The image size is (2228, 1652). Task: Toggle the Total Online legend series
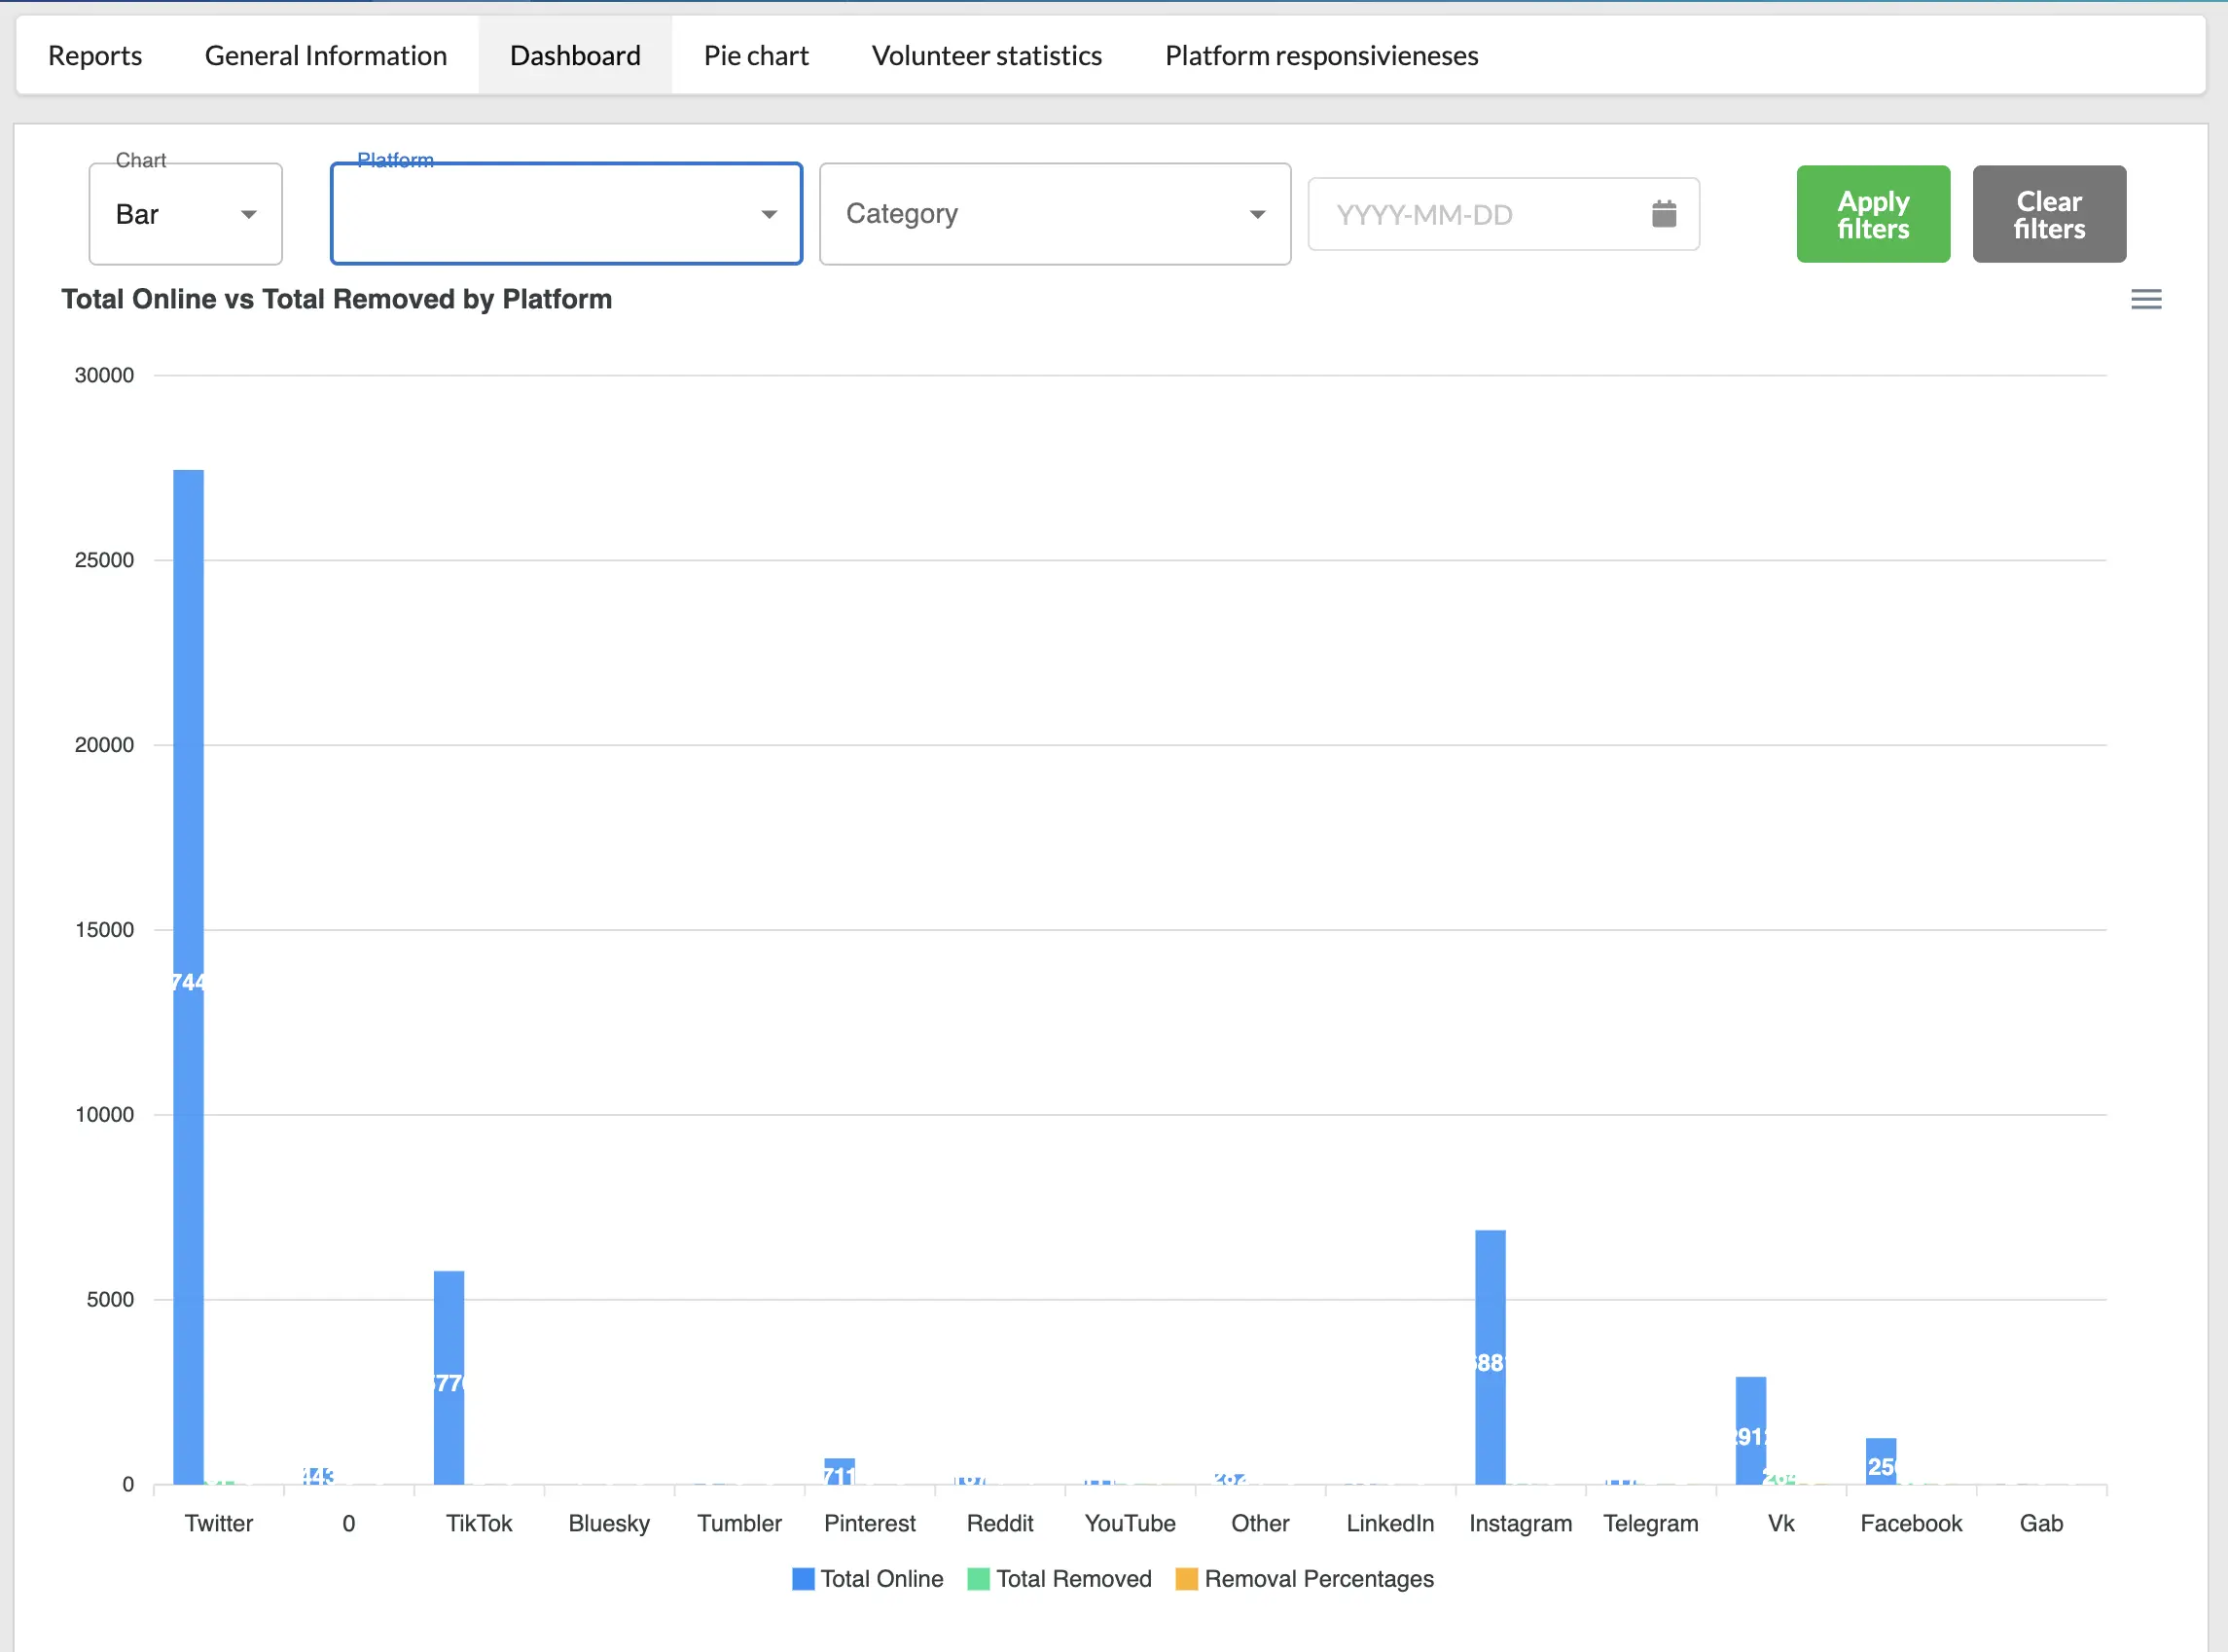pos(867,1578)
